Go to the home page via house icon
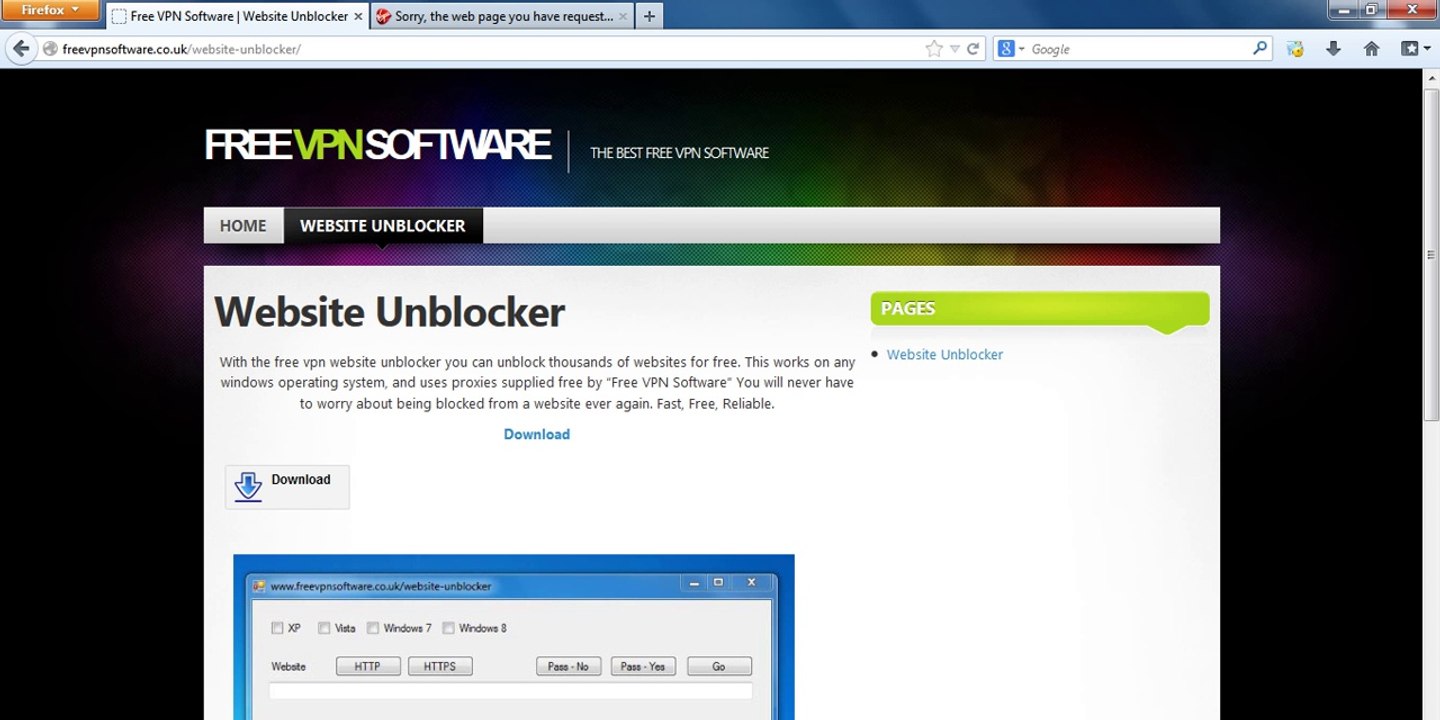This screenshot has height=720, width=1440. click(x=1371, y=49)
